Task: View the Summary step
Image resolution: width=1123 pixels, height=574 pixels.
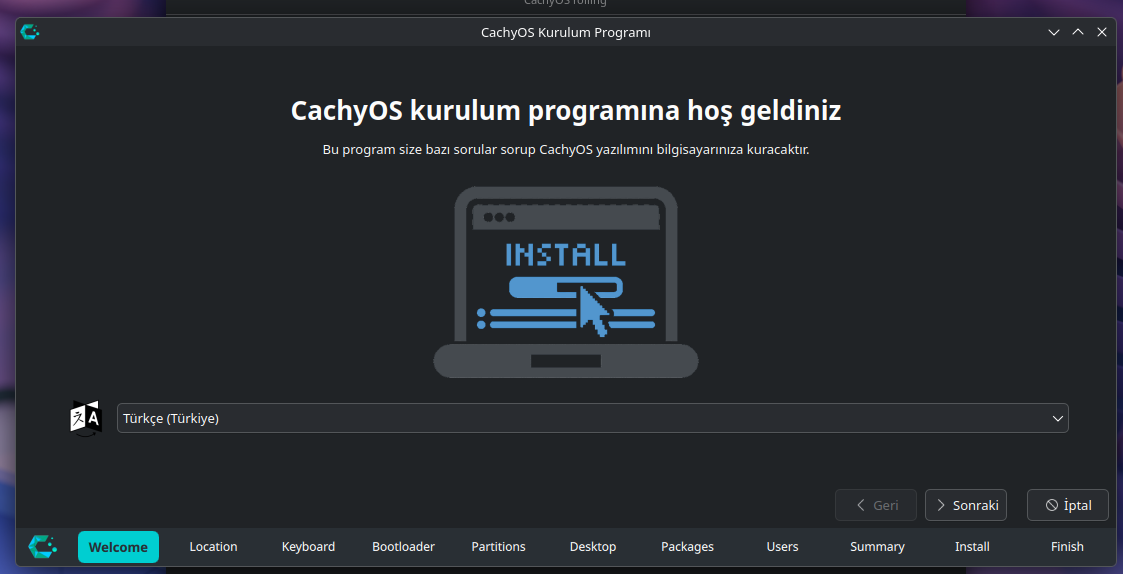Action: 877,547
